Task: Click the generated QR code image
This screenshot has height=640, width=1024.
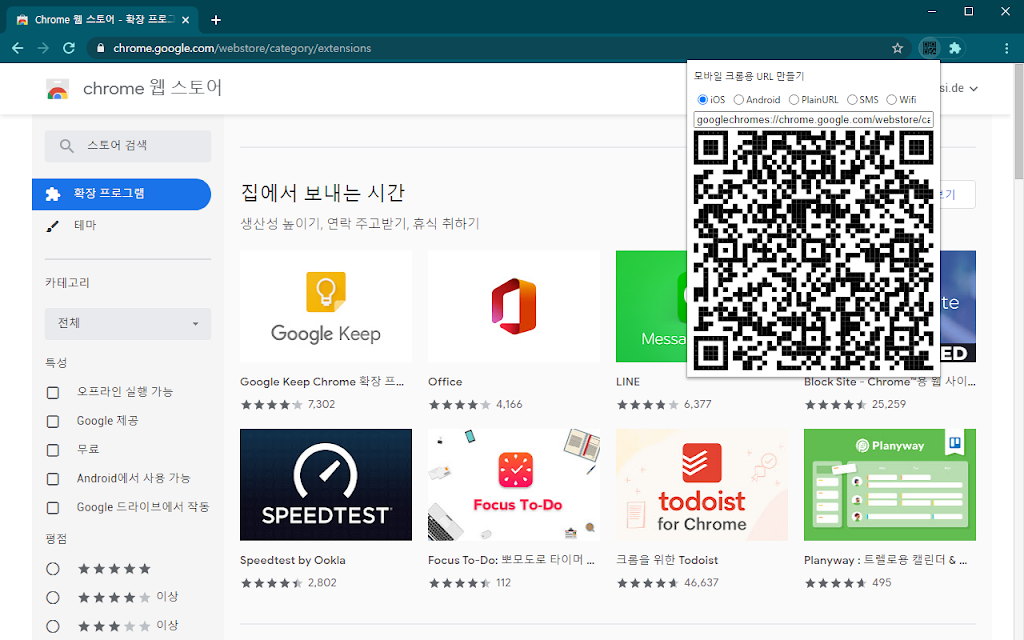Action: [814, 250]
